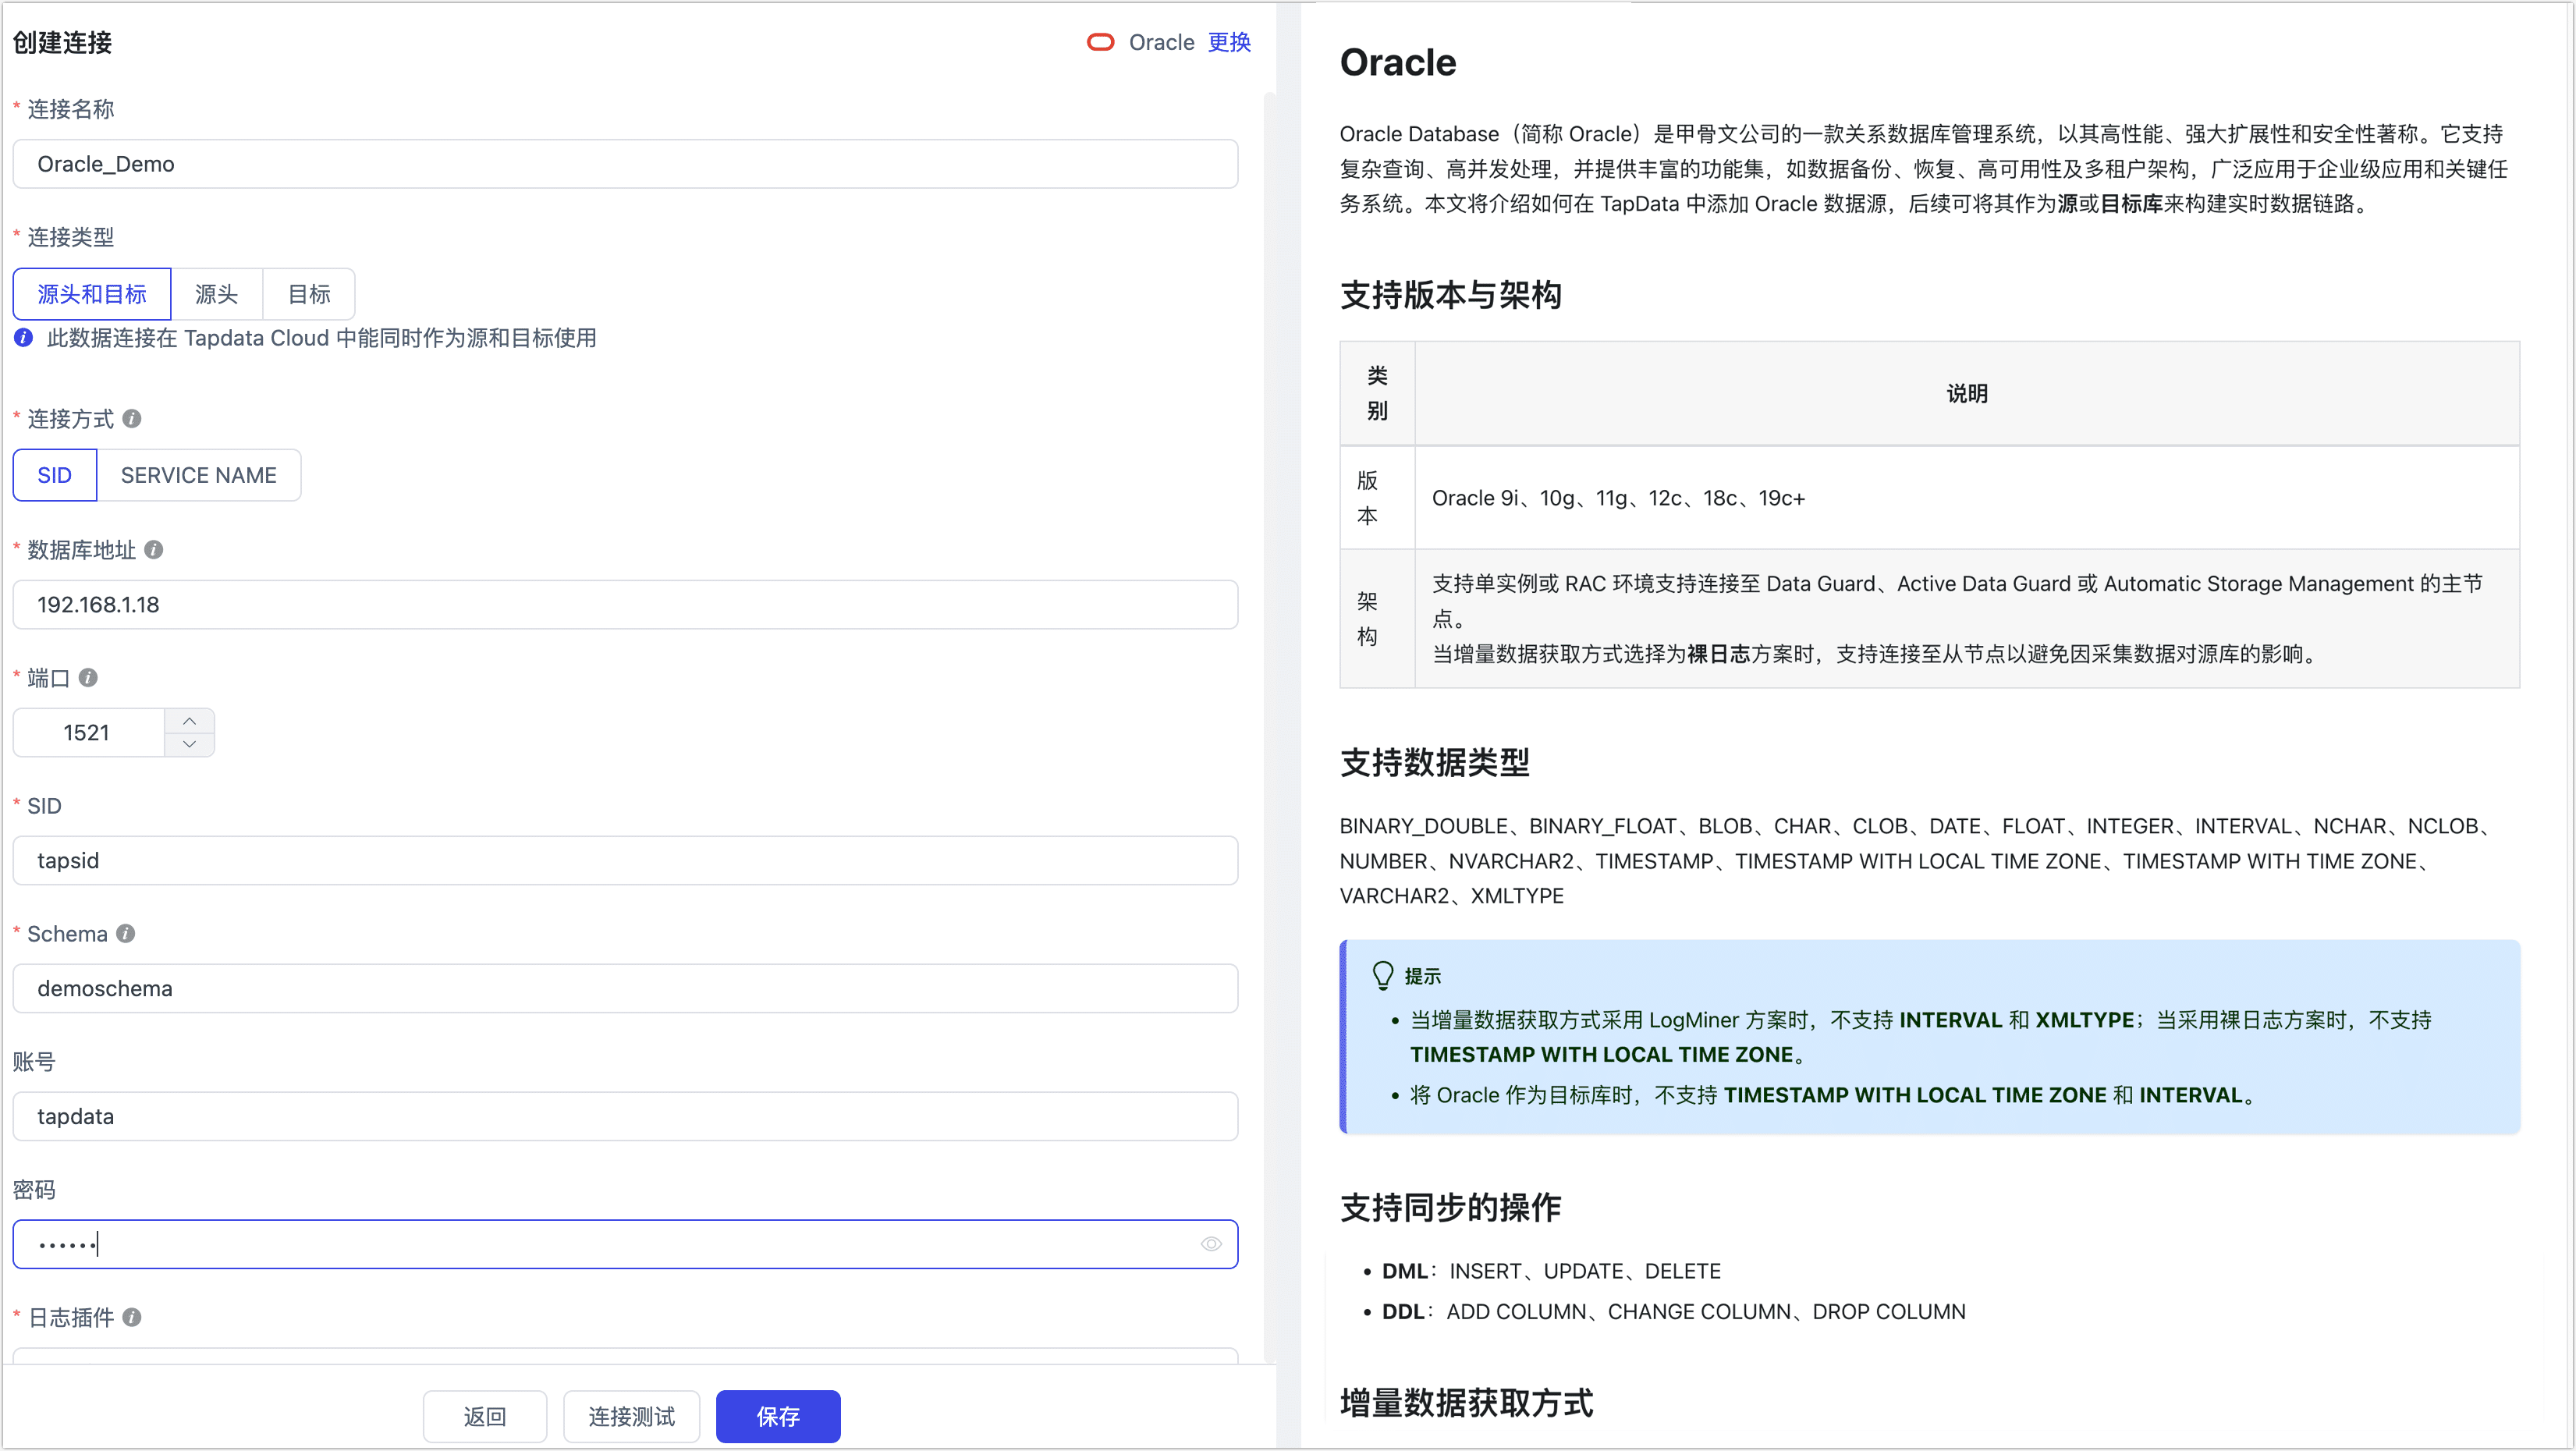Open the Schema info tooltip icon

(125, 934)
